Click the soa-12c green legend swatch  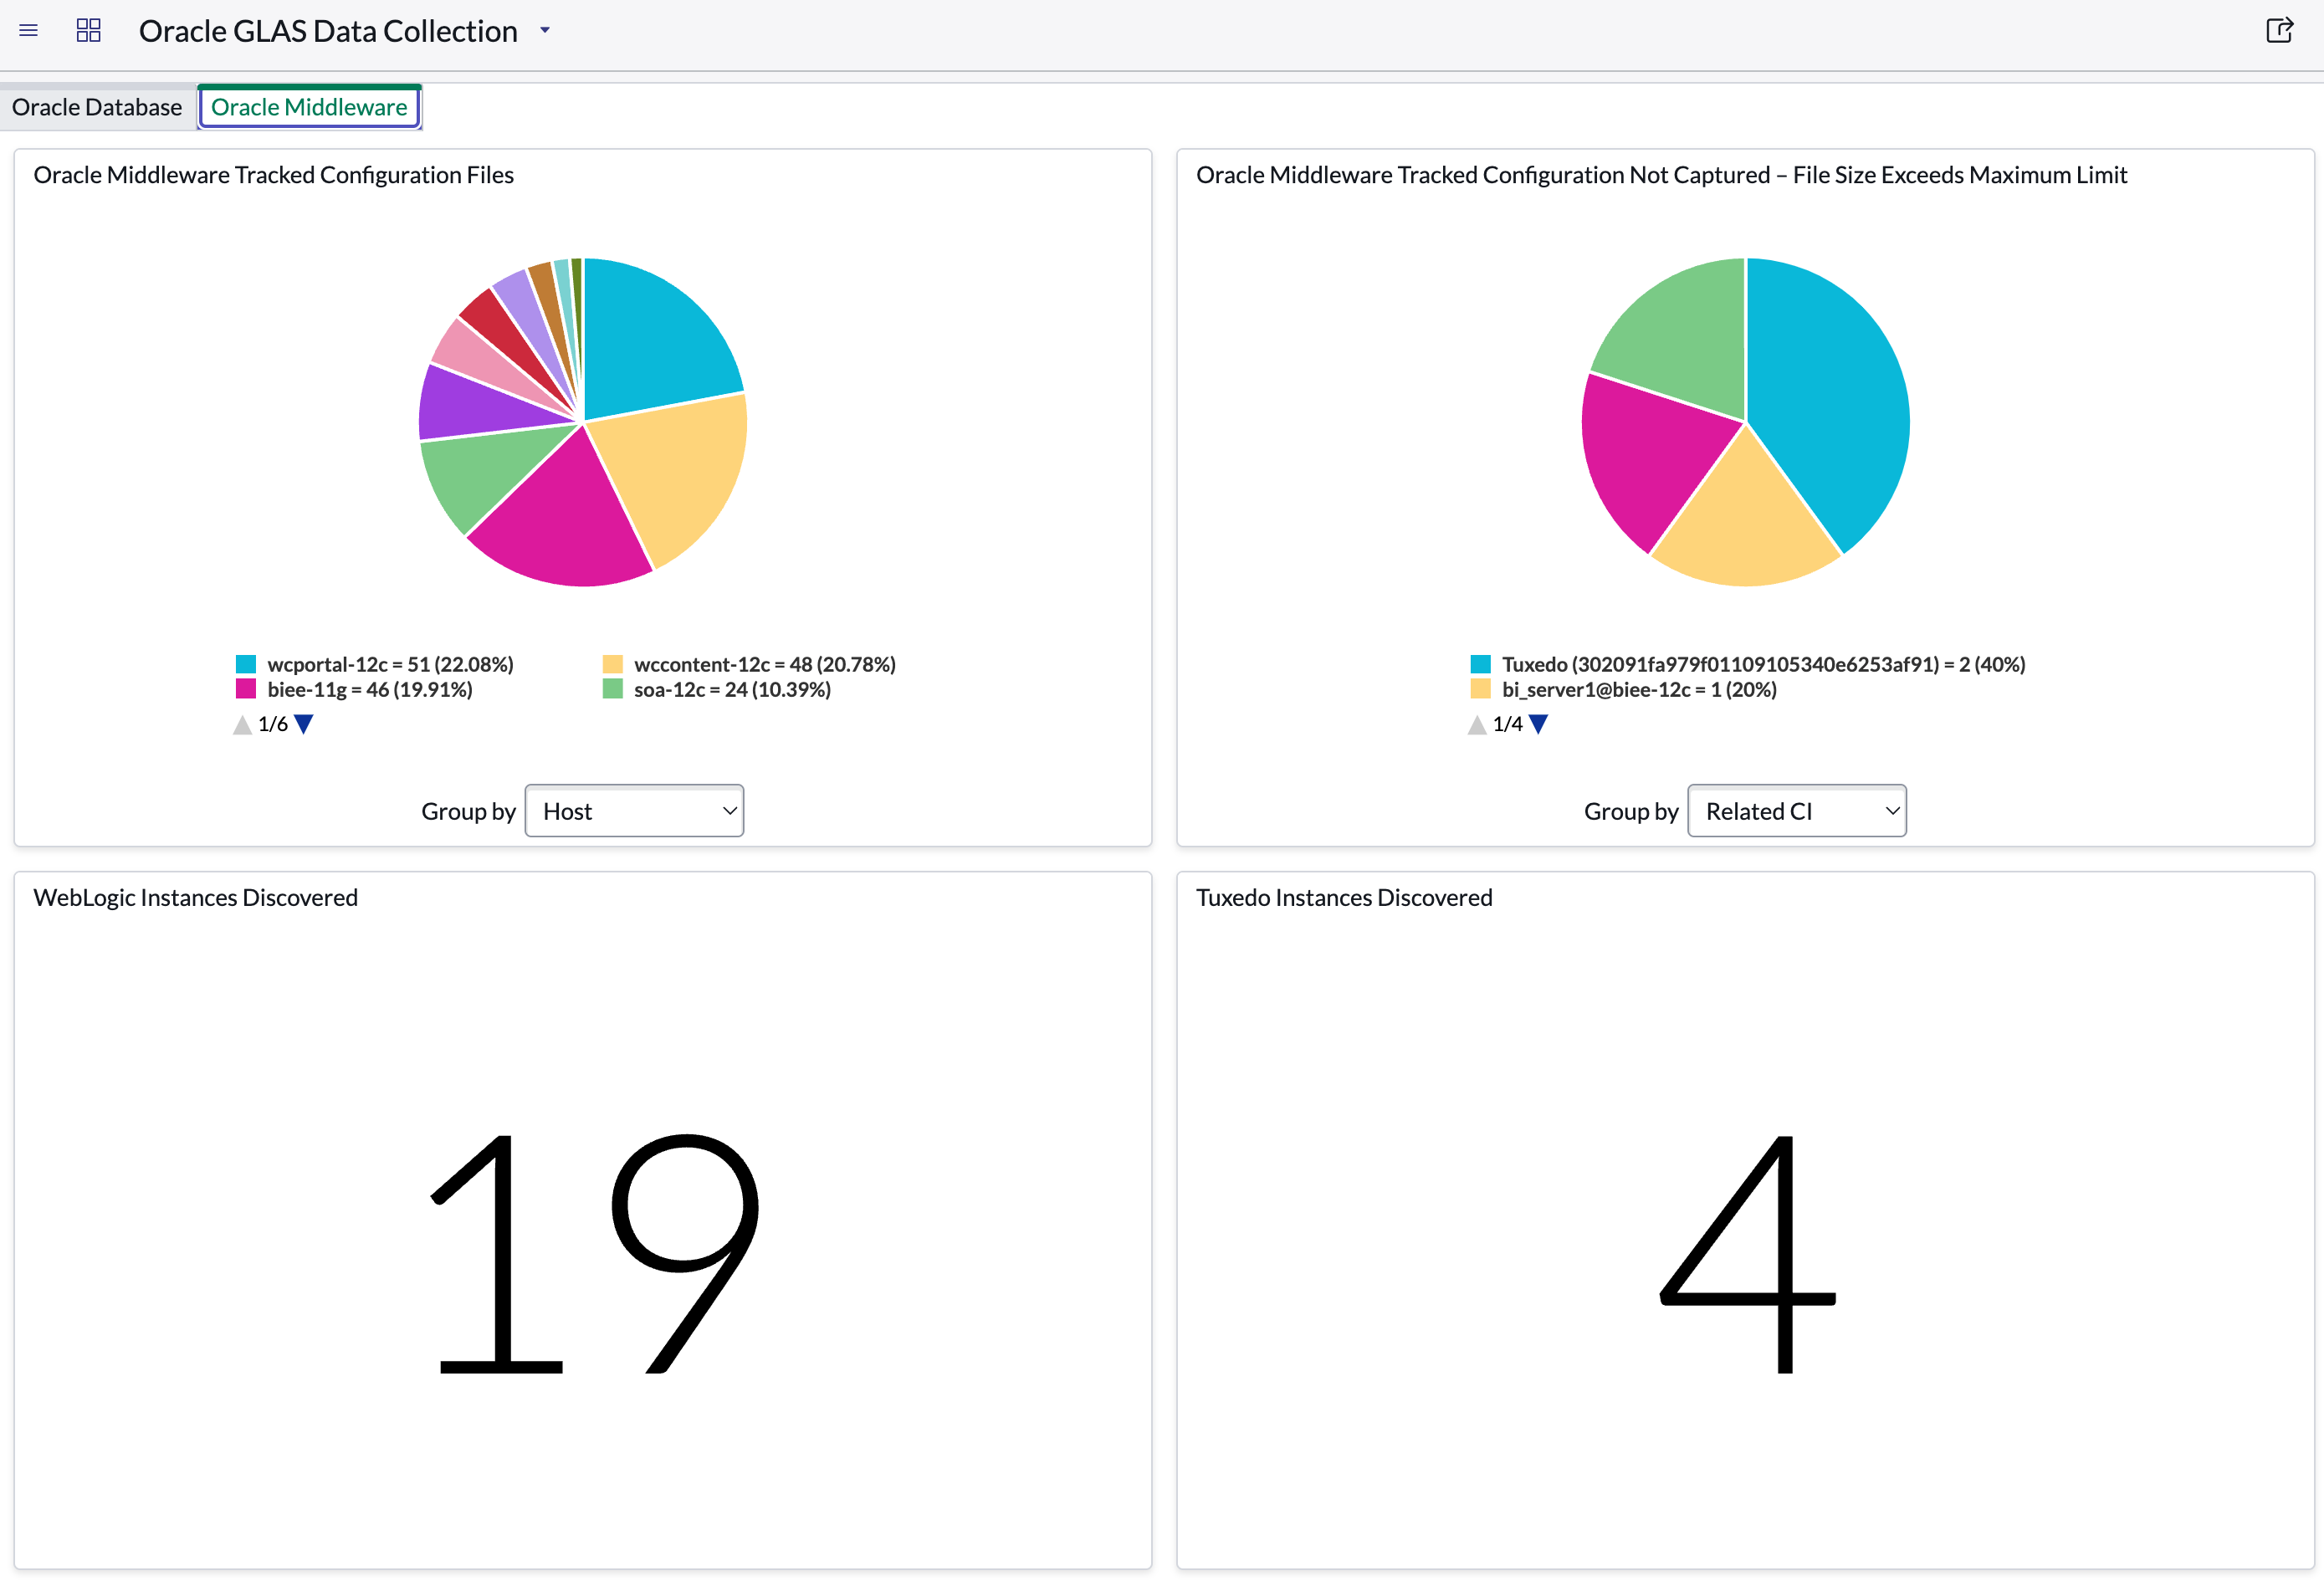point(613,689)
